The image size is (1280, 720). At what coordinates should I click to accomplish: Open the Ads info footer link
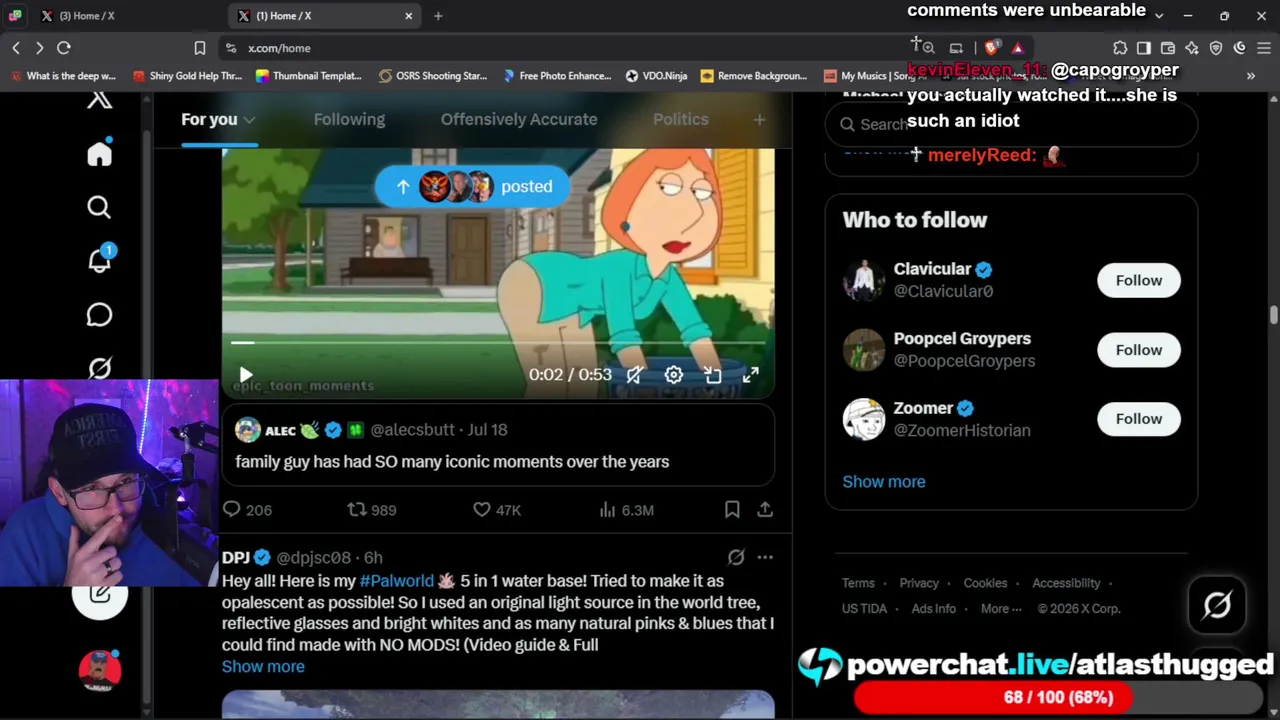point(934,609)
